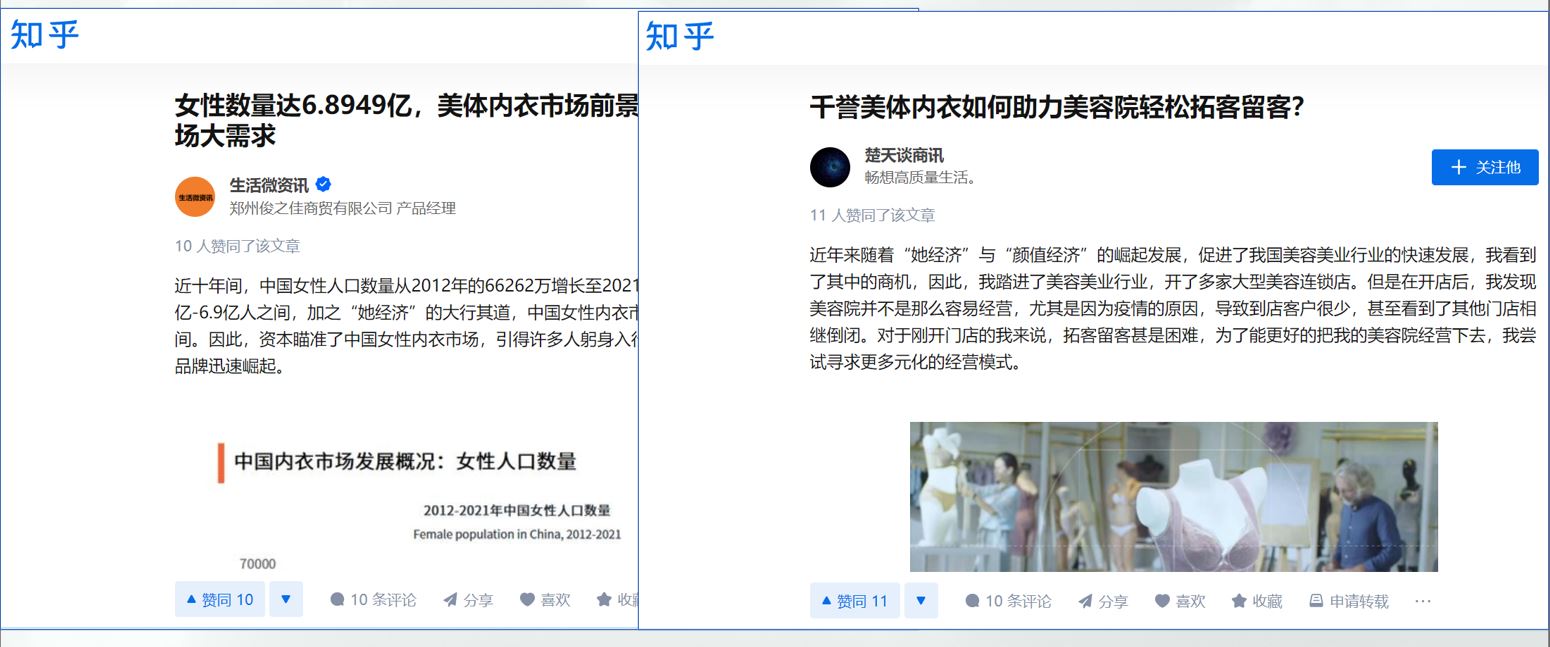Downvote the right article using the down arrow
The width and height of the screenshot is (1550, 647).
[921, 601]
